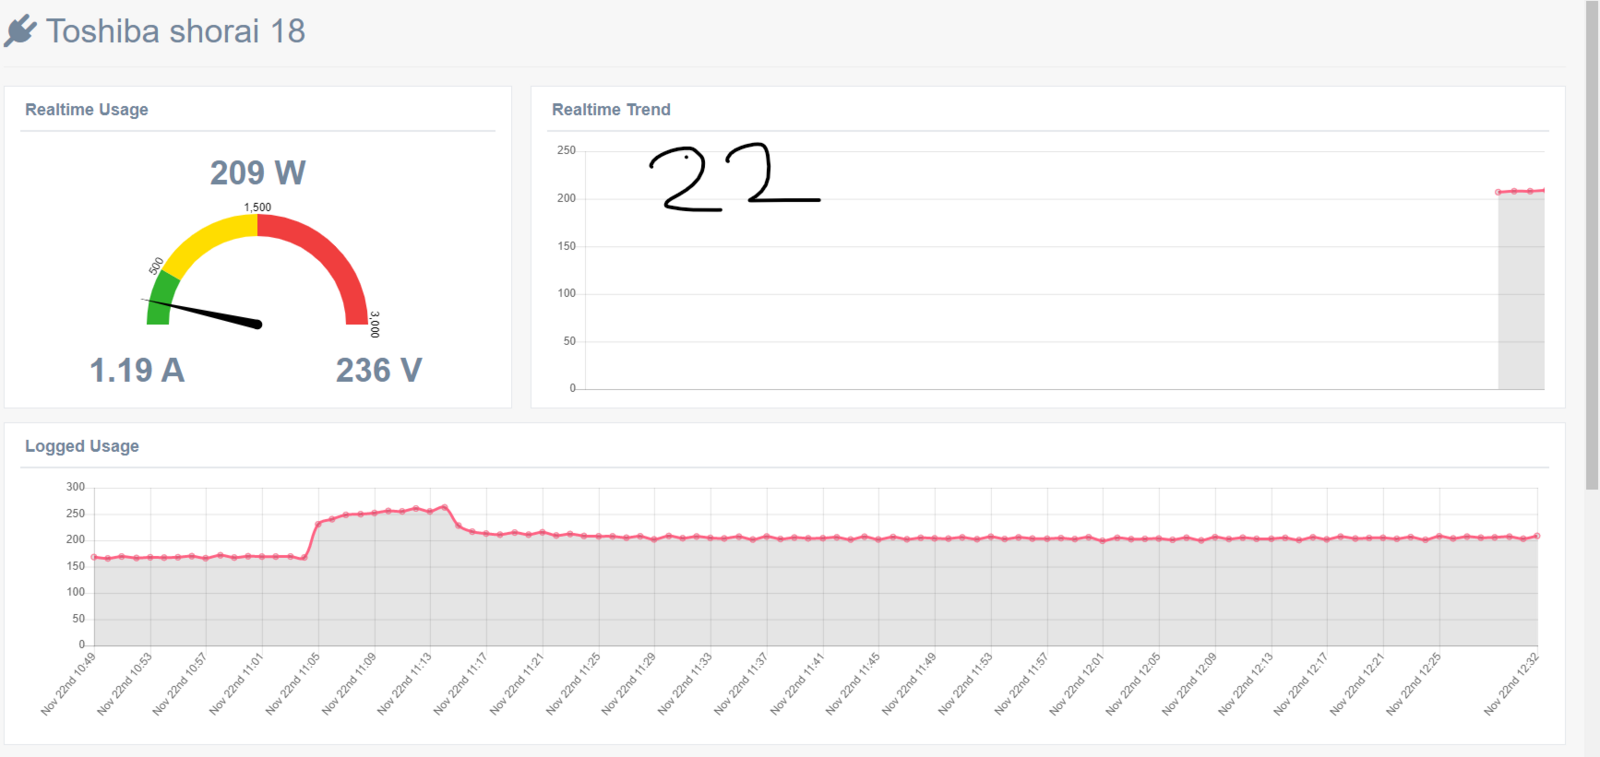Click the Toshiba shorai 18 title
The image size is (1600, 757).
(175, 31)
